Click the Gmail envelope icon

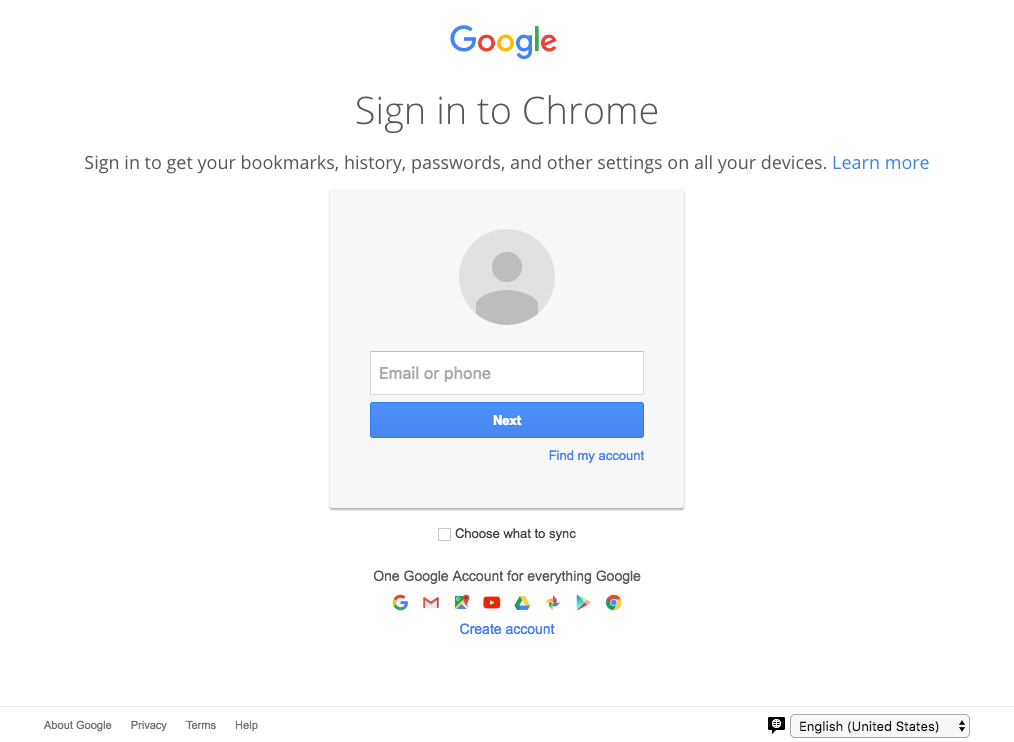(x=431, y=602)
